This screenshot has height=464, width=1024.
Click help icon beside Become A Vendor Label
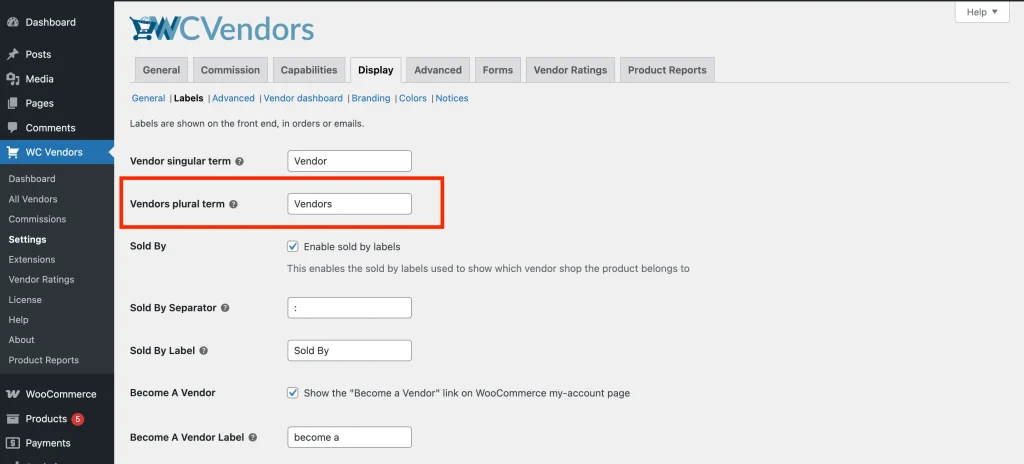[253, 437]
